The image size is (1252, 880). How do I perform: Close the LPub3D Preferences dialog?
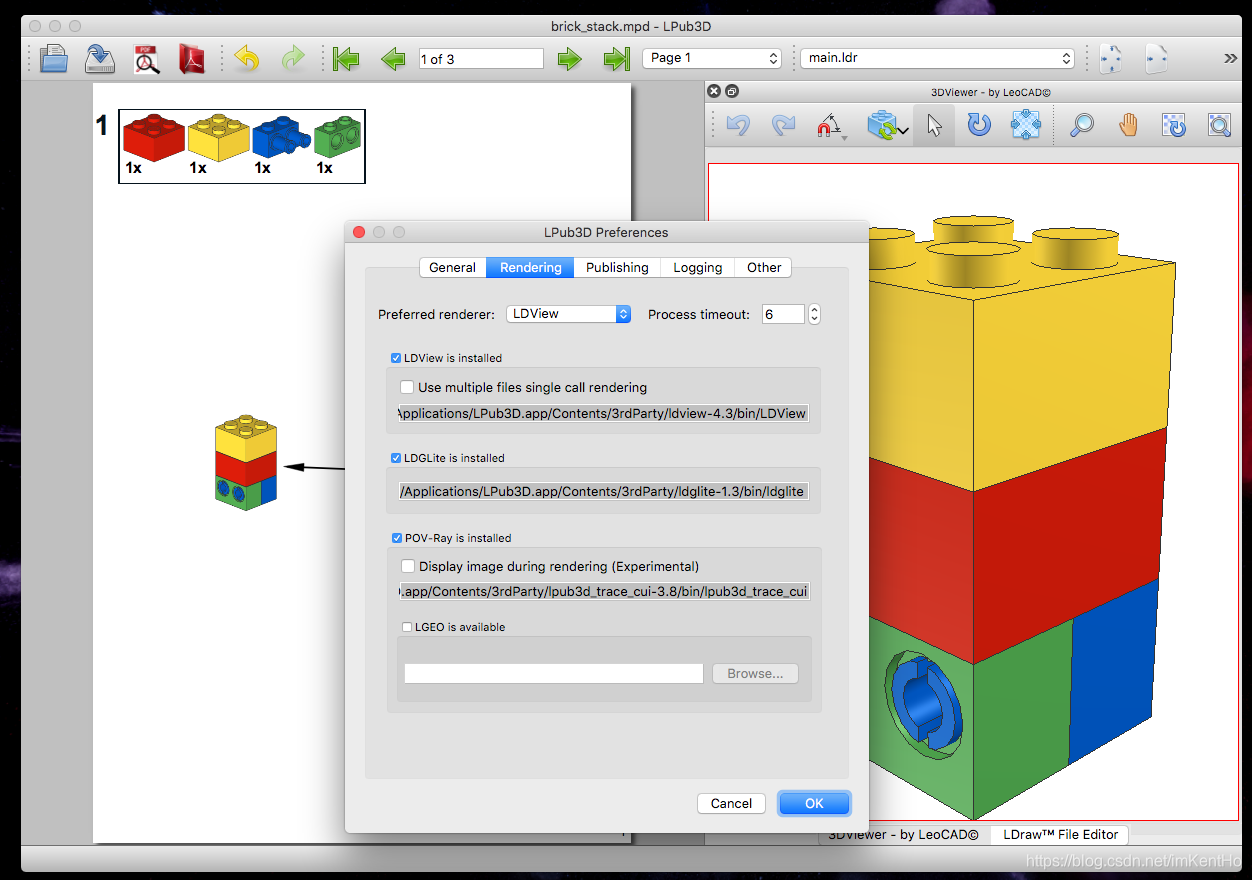(359, 232)
